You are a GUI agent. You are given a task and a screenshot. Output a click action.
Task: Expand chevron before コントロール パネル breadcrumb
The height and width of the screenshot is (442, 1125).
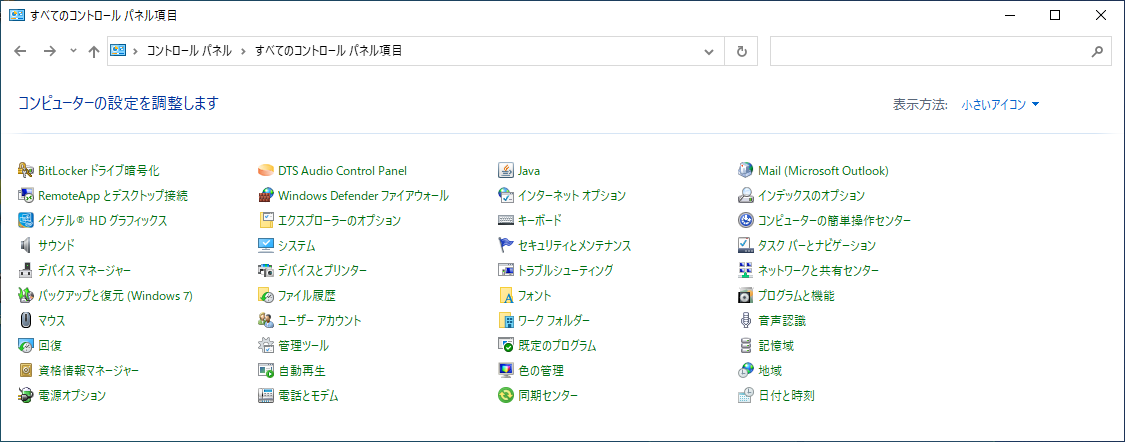(x=135, y=51)
